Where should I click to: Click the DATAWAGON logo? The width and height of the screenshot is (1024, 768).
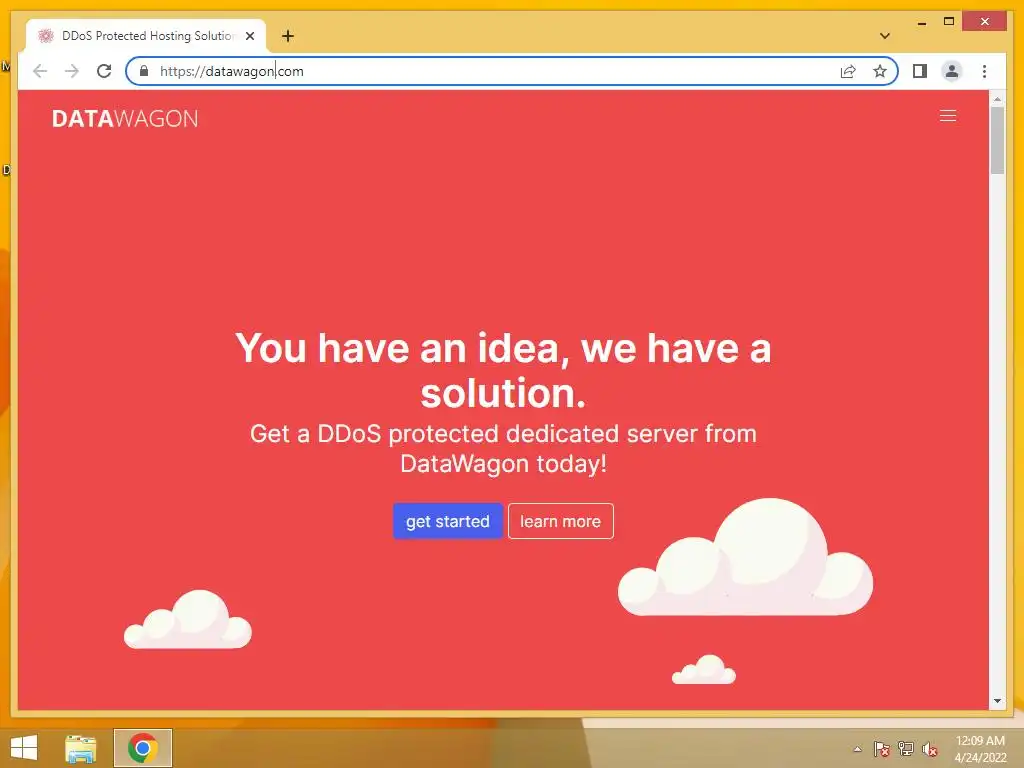tap(125, 118)
